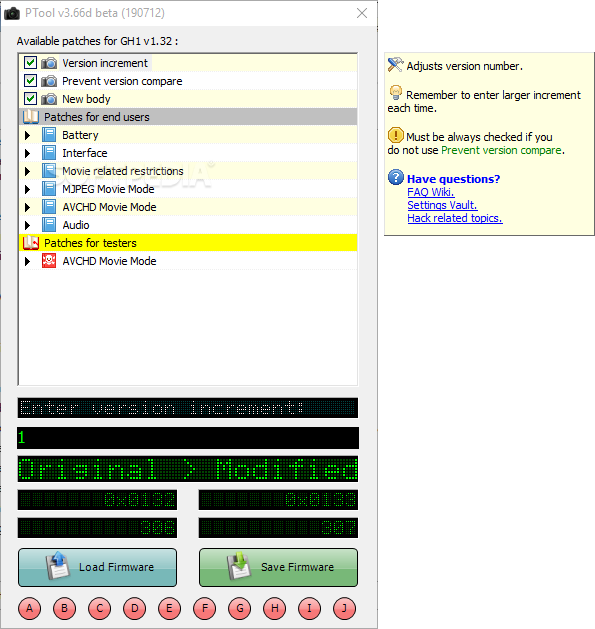Screen dimensions: 595x629
Task: Click the PTool camera icon in title bar
Action: coord(12,13)
